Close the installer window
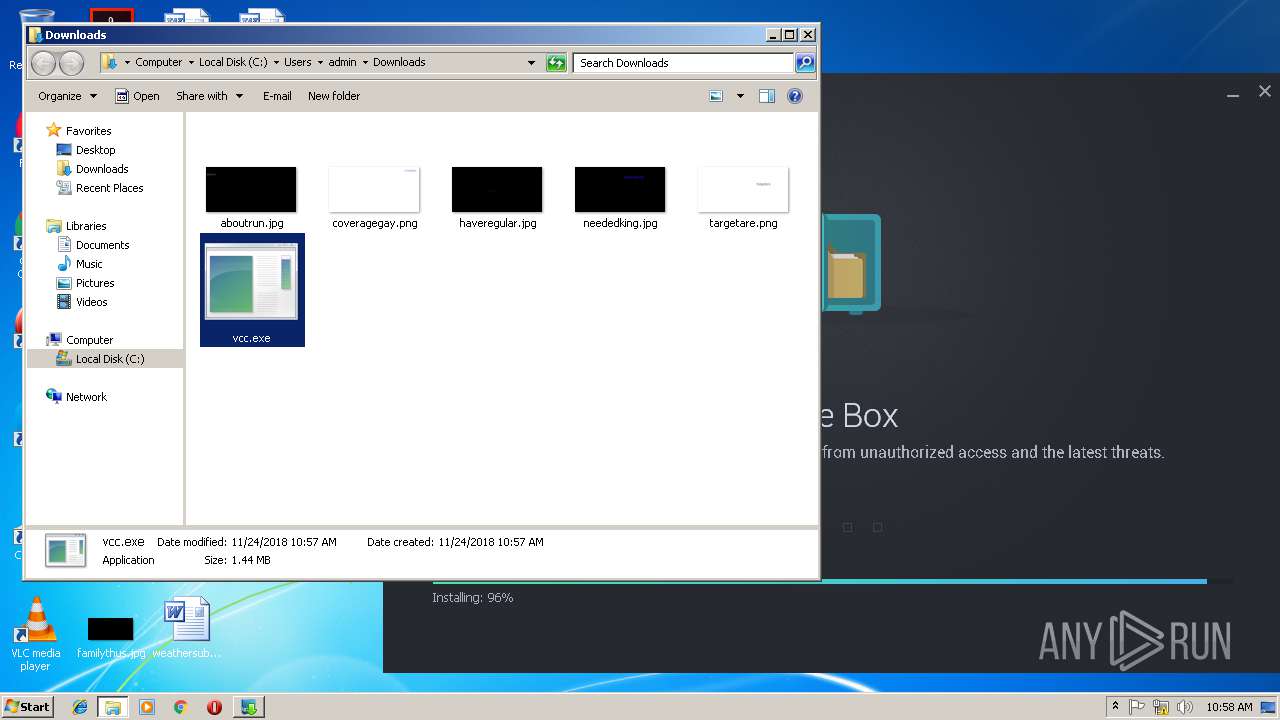Image resolution: width=1280 pixels, height=720 pixels. pyautogui.click(x=1265, y=92)
